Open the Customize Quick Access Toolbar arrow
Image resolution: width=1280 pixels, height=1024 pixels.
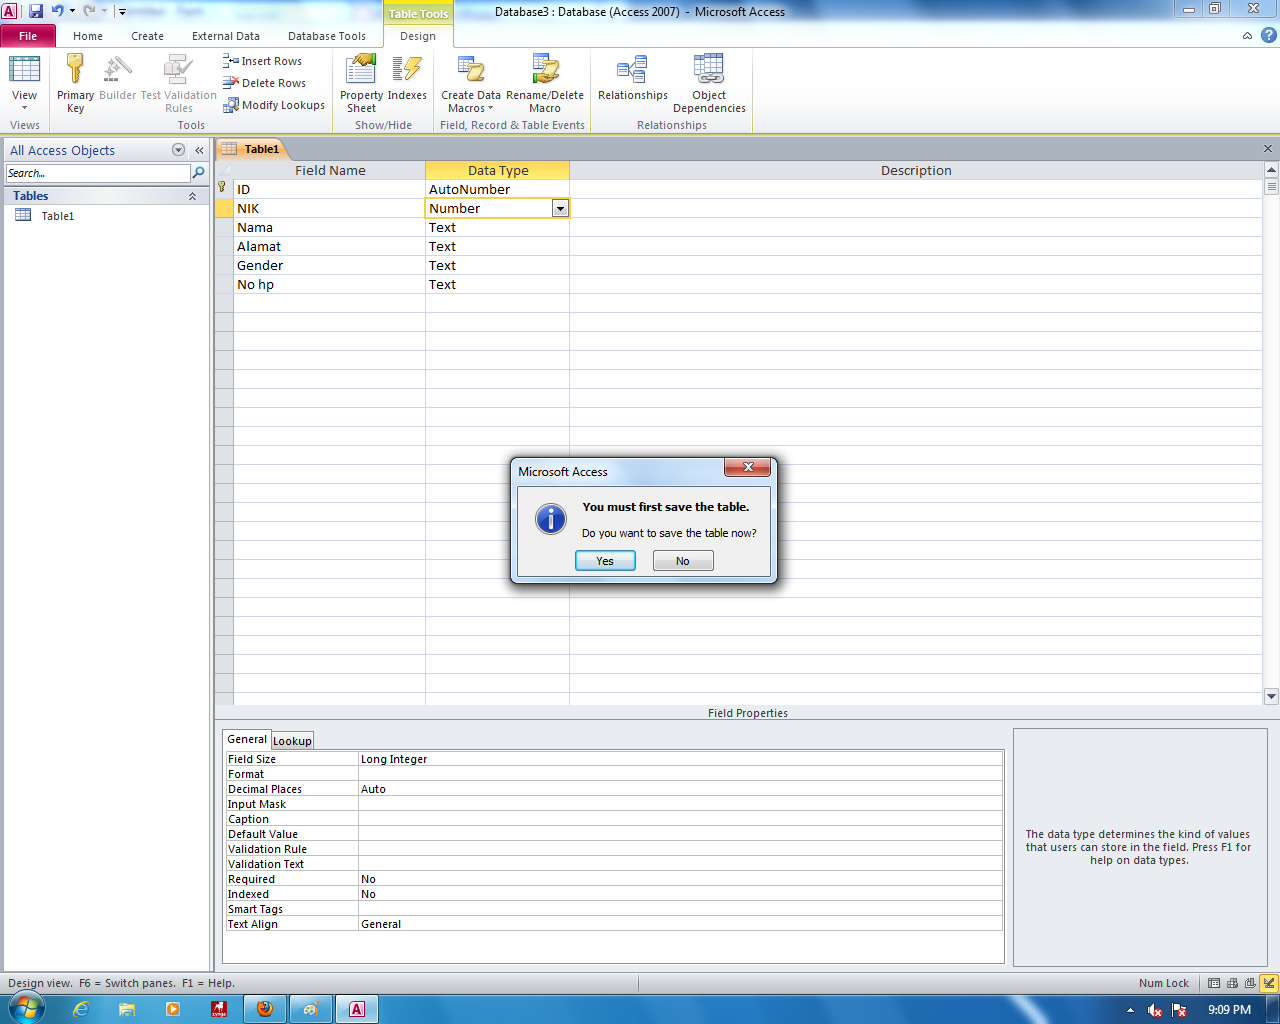tap(122, 12)
